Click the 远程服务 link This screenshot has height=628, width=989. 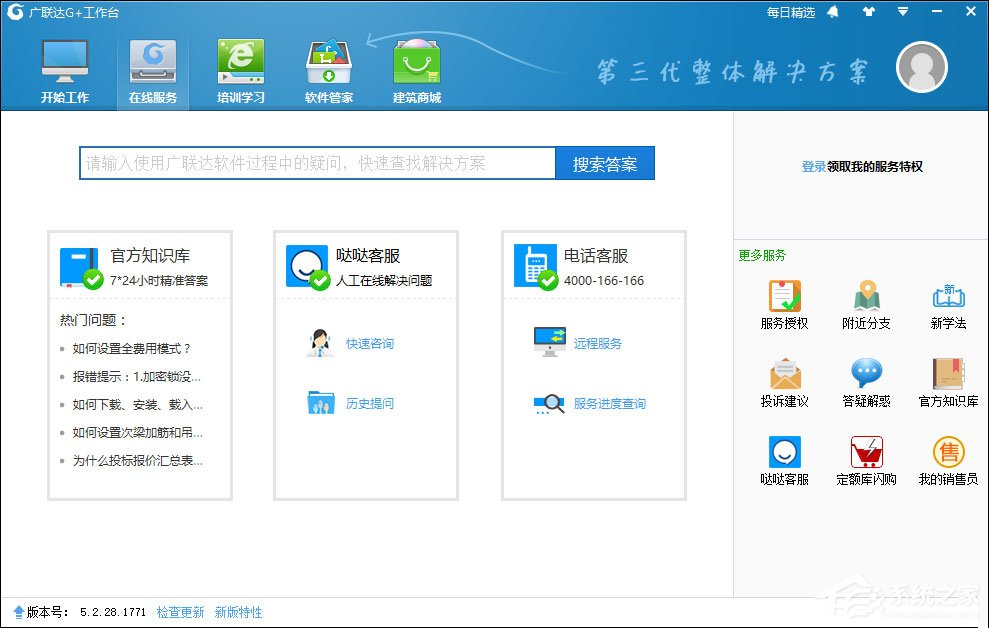[597, 344]
